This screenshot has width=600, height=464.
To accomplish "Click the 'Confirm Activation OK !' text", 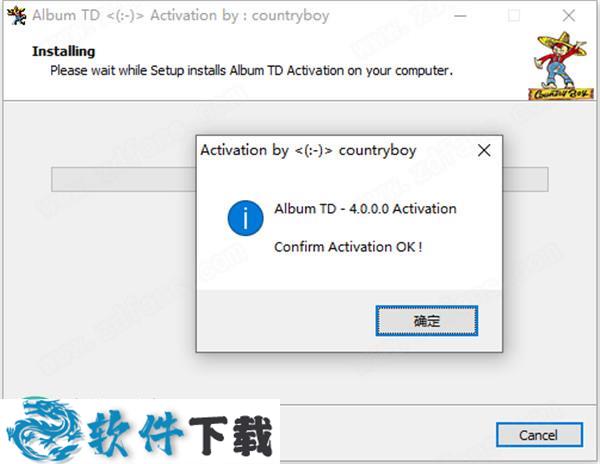I will point(348,247).
